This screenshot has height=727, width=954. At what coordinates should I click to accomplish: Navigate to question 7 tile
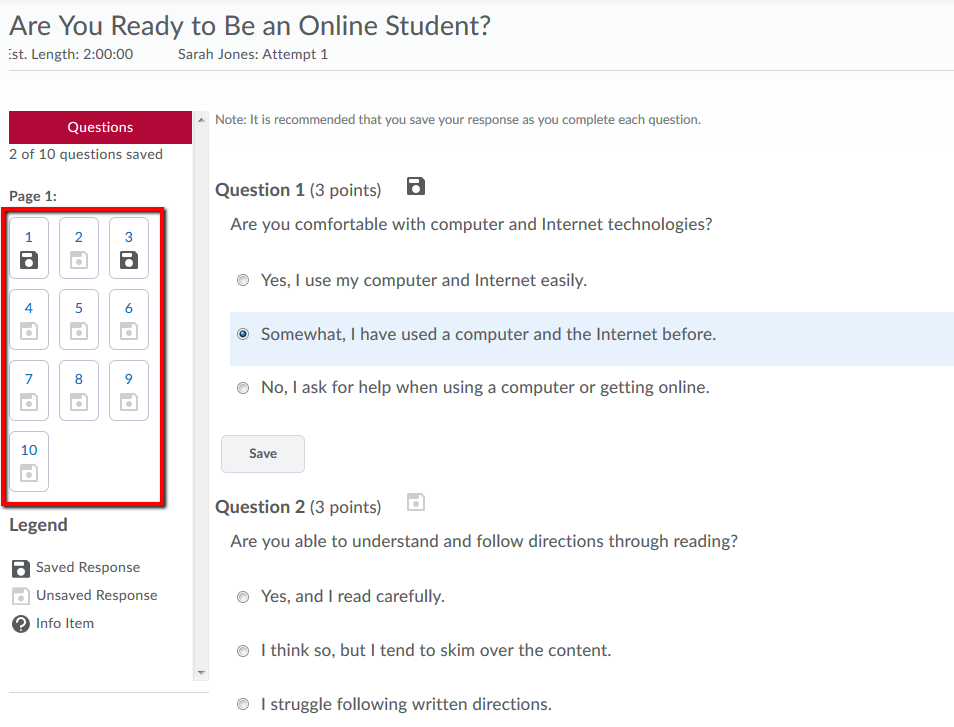[x=29, y=390]
